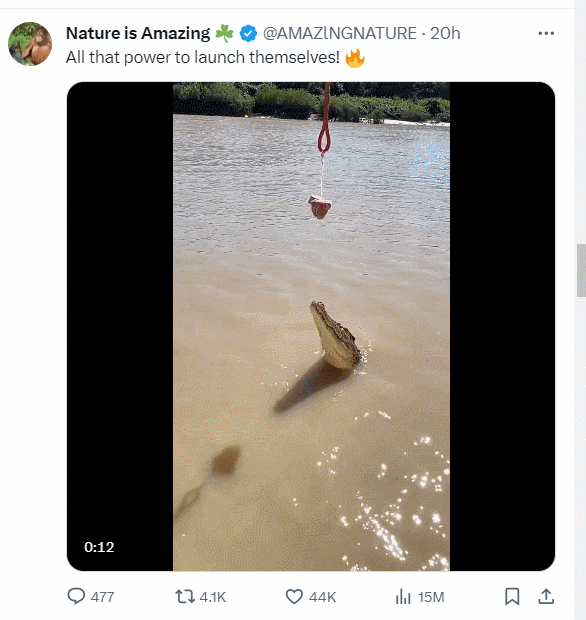The image size is (586, 620).
Task: Click the 15M views count
Action: (431, 597)
